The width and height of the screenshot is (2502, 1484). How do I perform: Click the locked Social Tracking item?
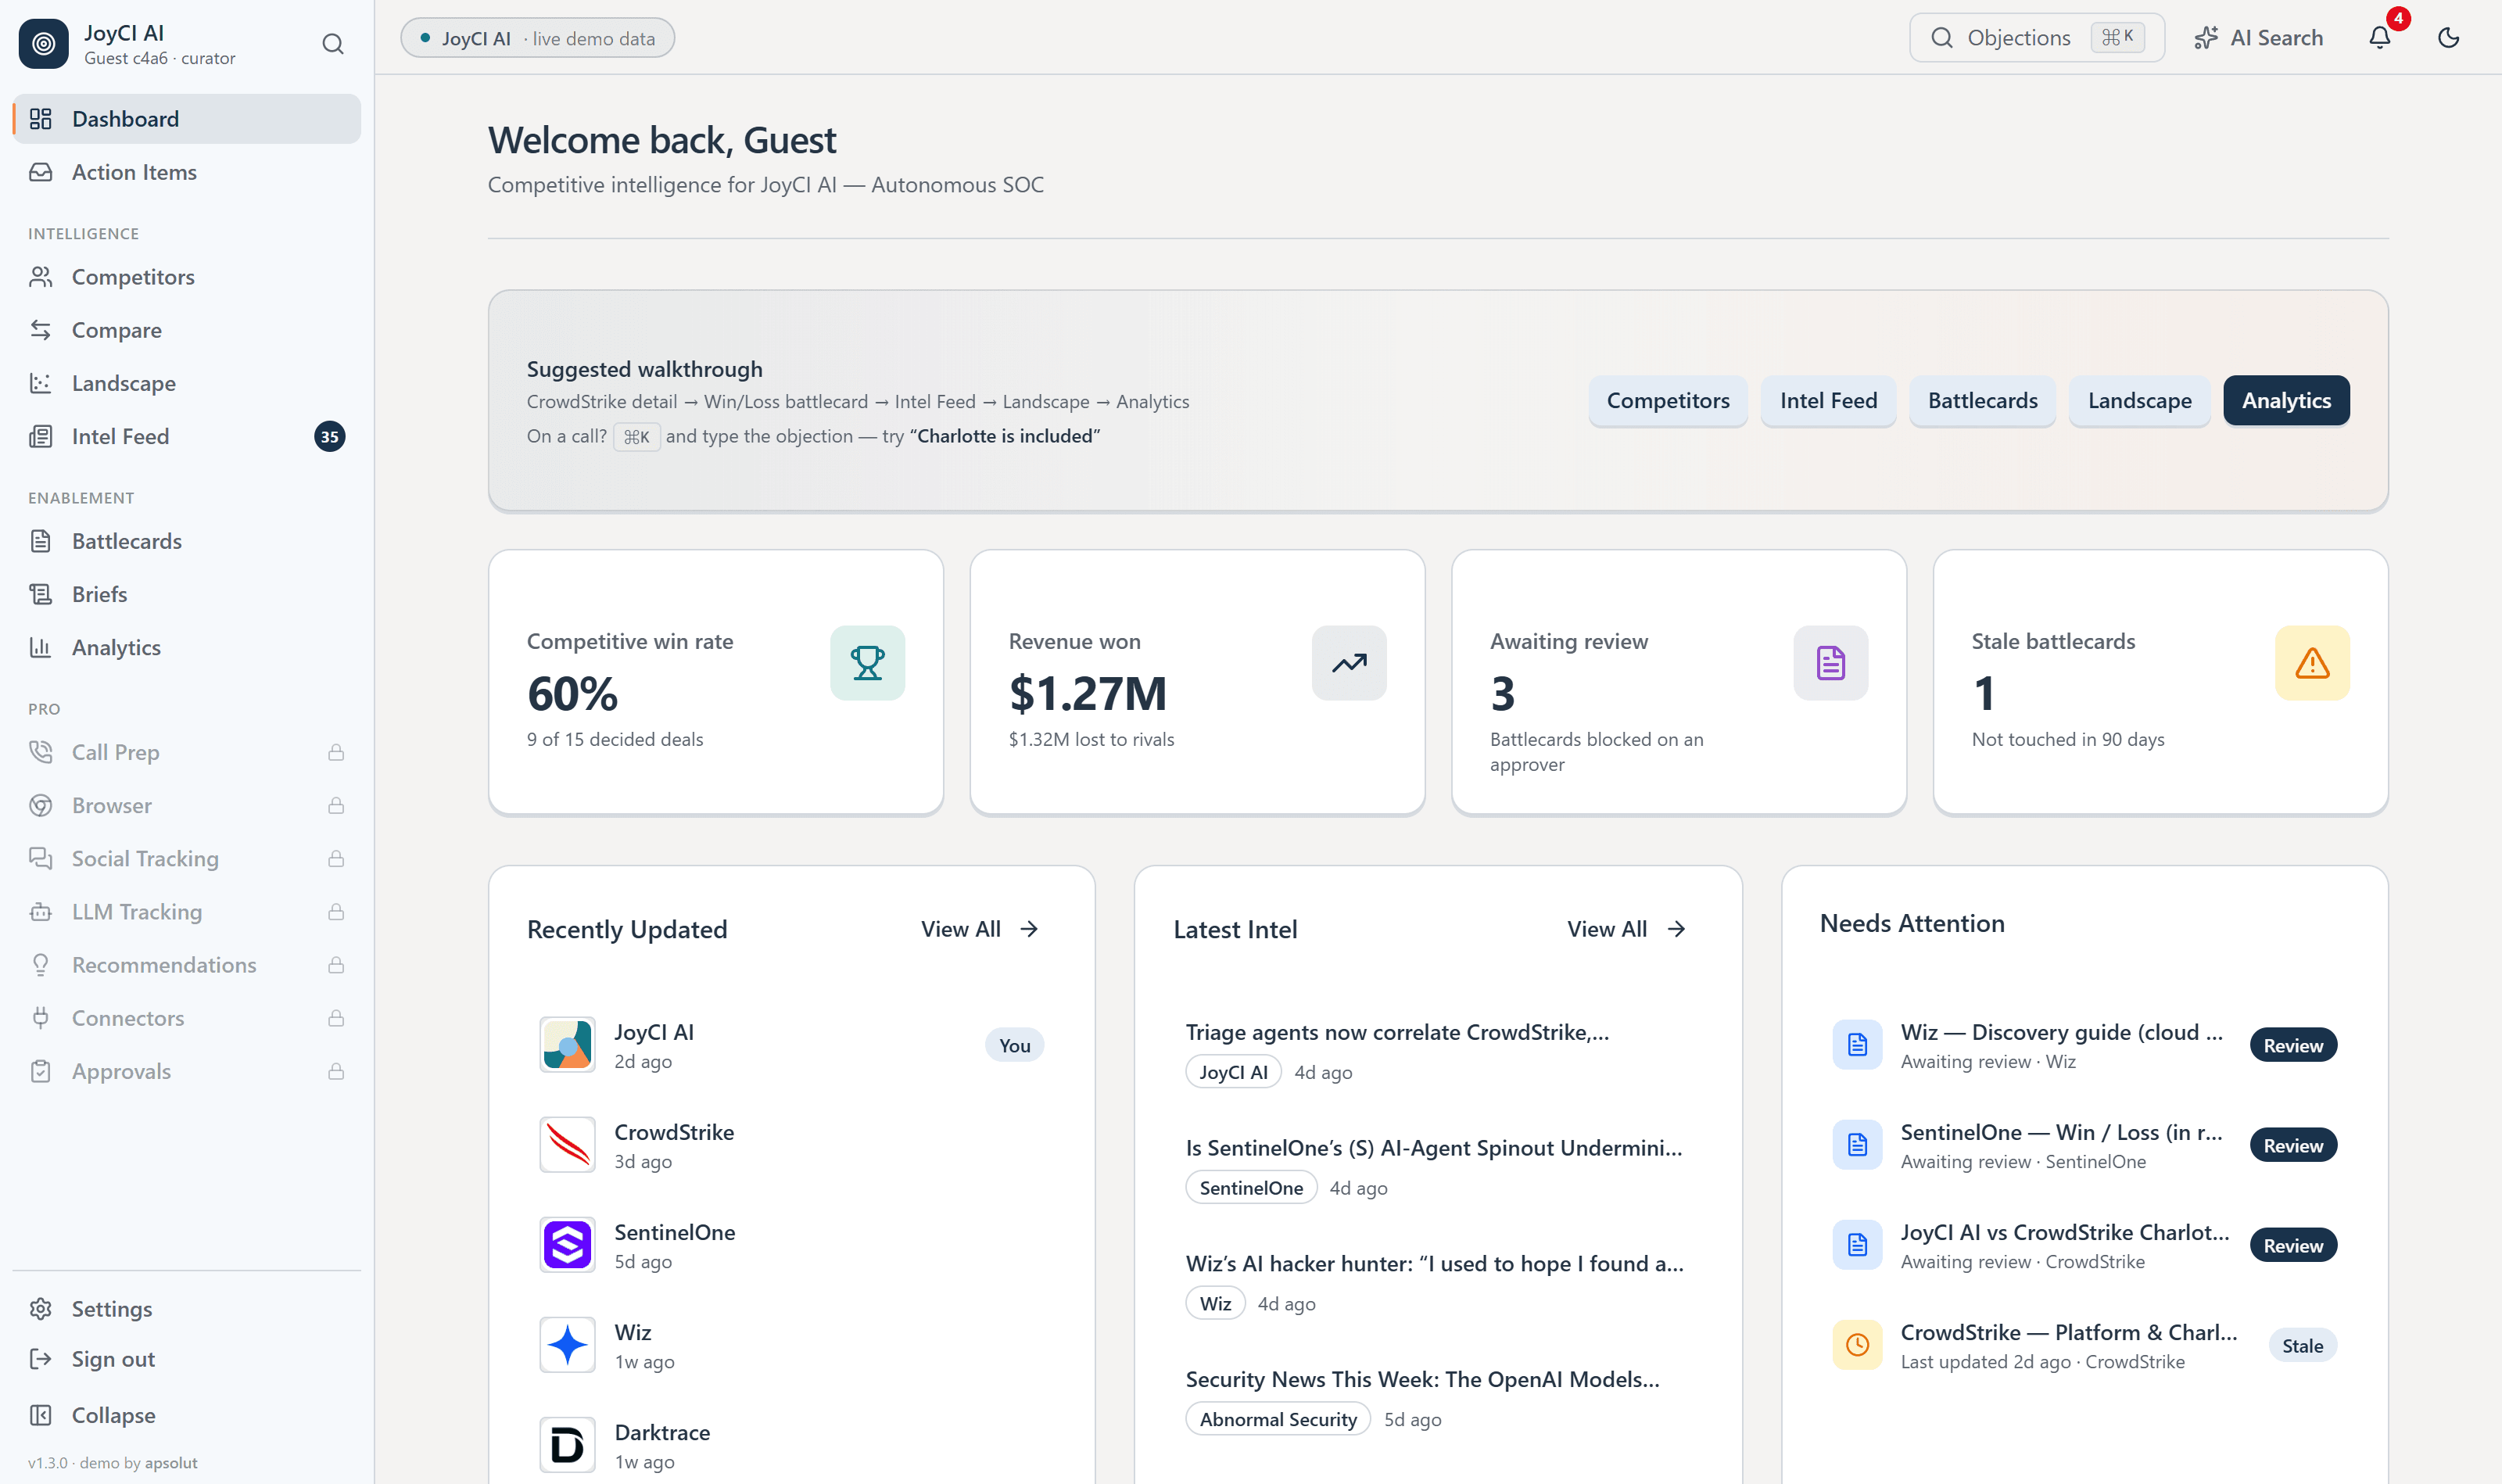point(187,858)
